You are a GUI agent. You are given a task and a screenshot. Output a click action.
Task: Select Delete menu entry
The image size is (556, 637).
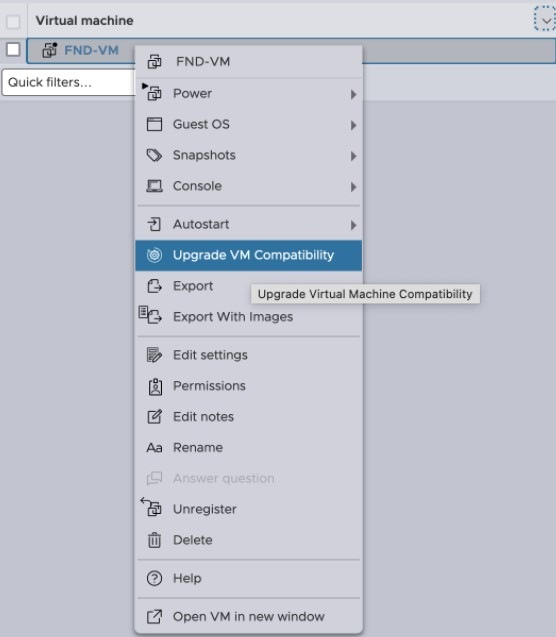point(249,540)
